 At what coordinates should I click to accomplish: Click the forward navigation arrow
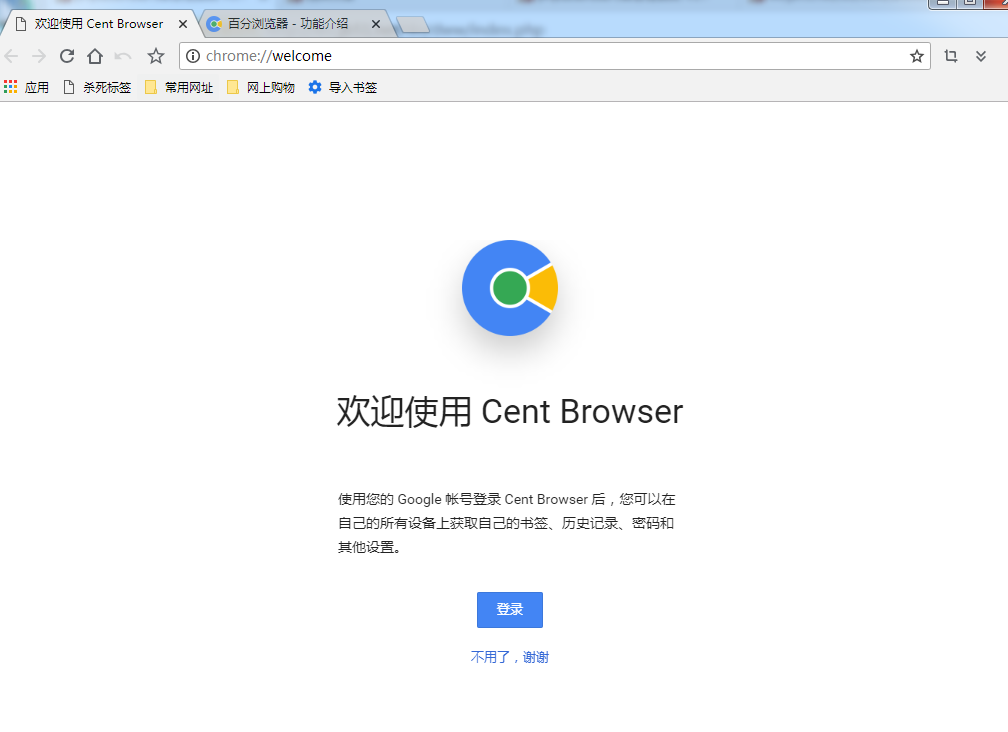click(x=38, y=57)
